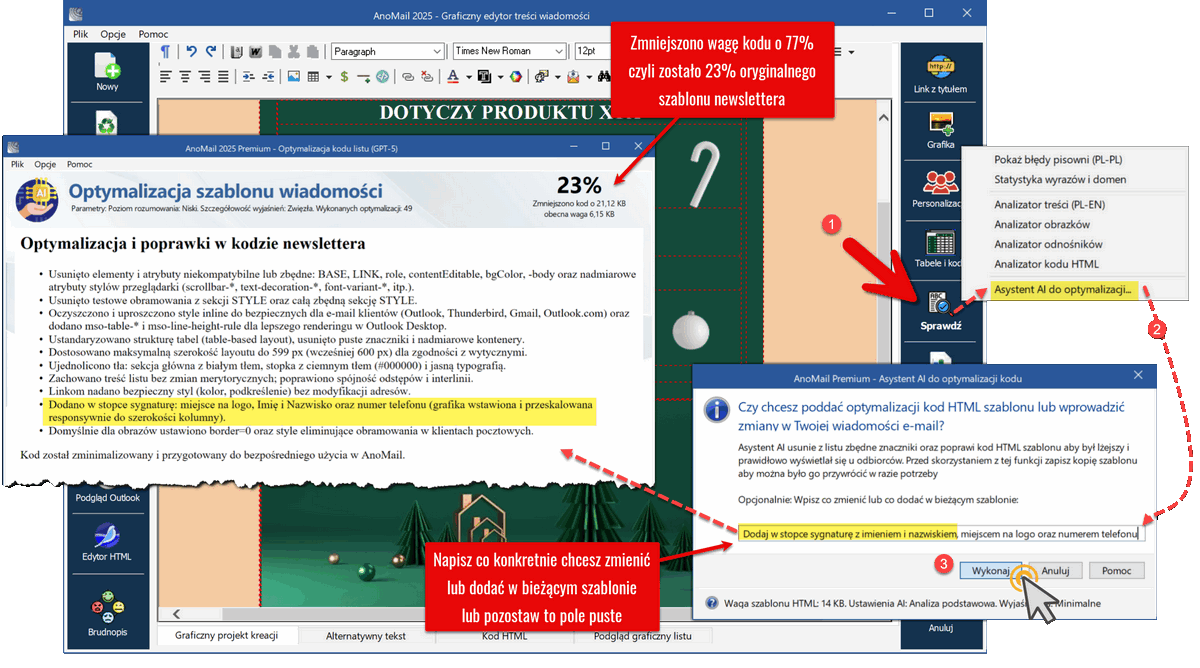This screenshot has height=668, width=1200.
Task: Open Edytor HTML from the left sidebar
Action: [107, 543]
